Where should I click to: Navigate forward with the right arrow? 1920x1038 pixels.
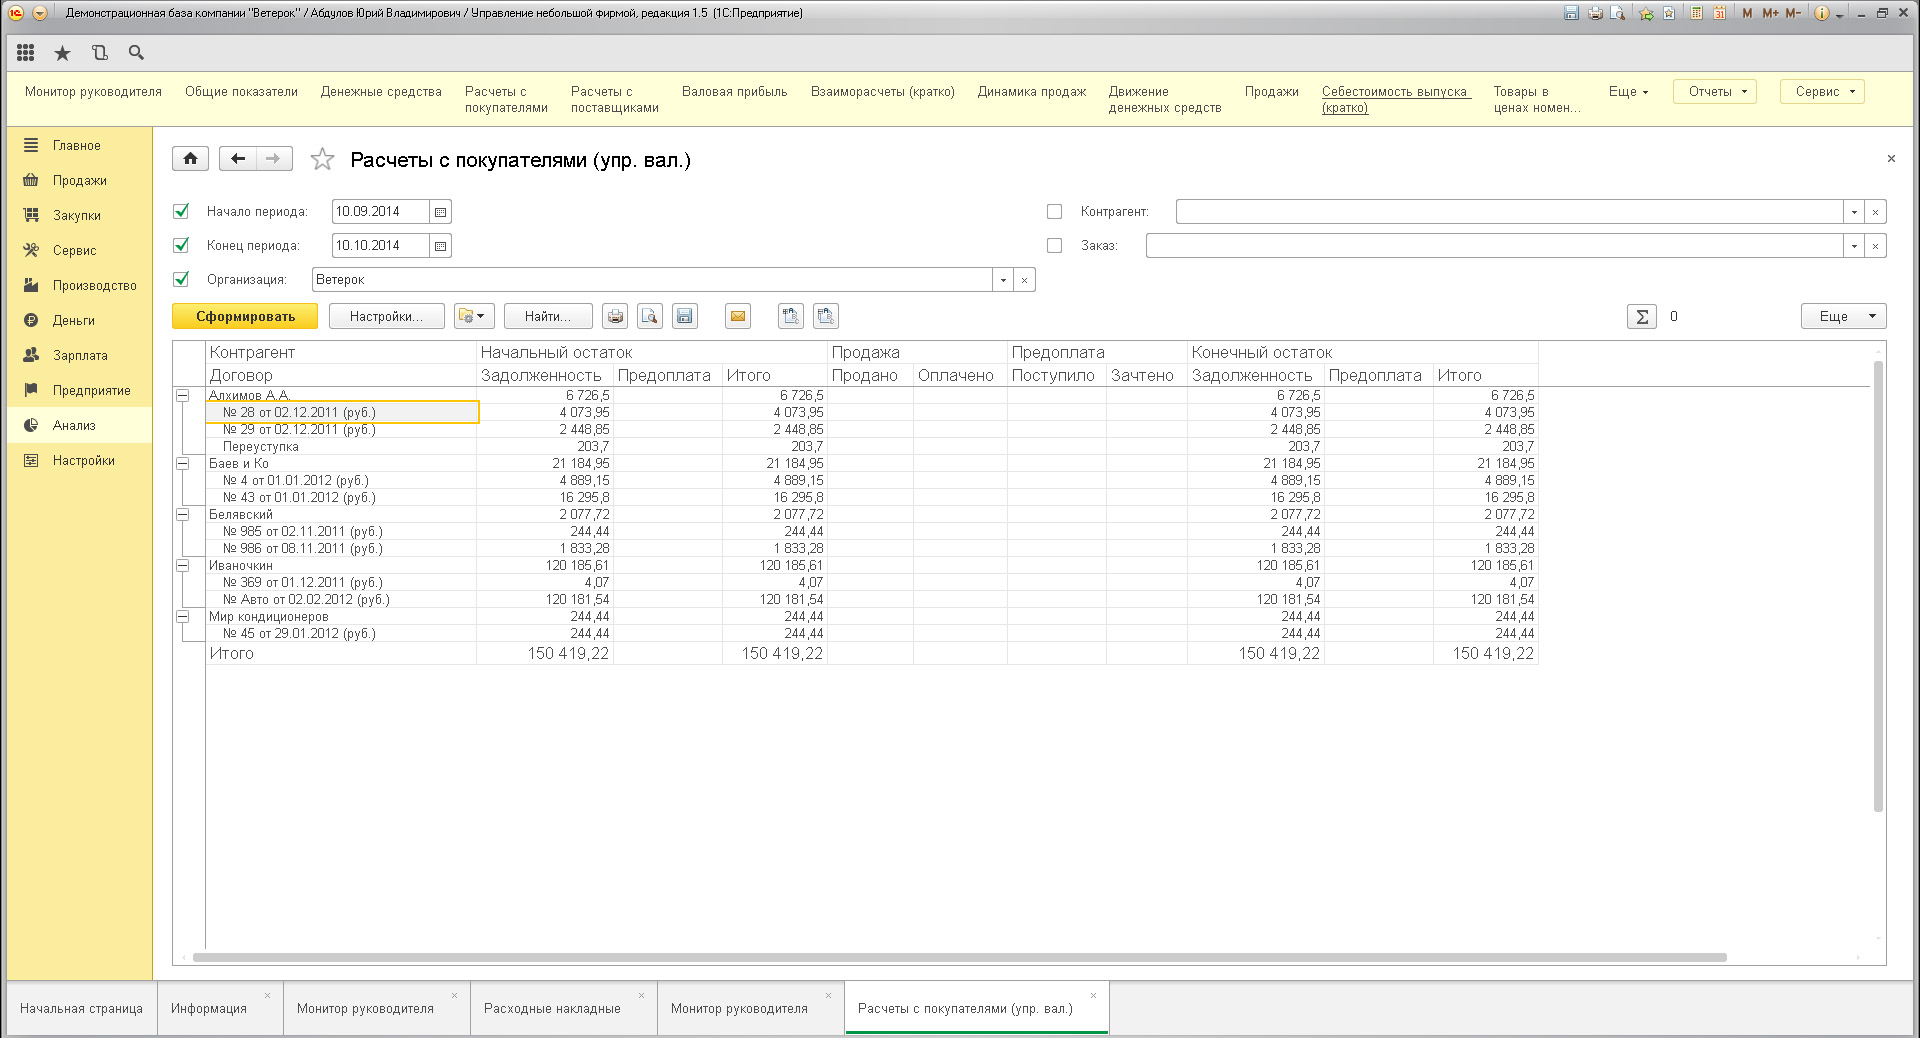tap(274, 158)
